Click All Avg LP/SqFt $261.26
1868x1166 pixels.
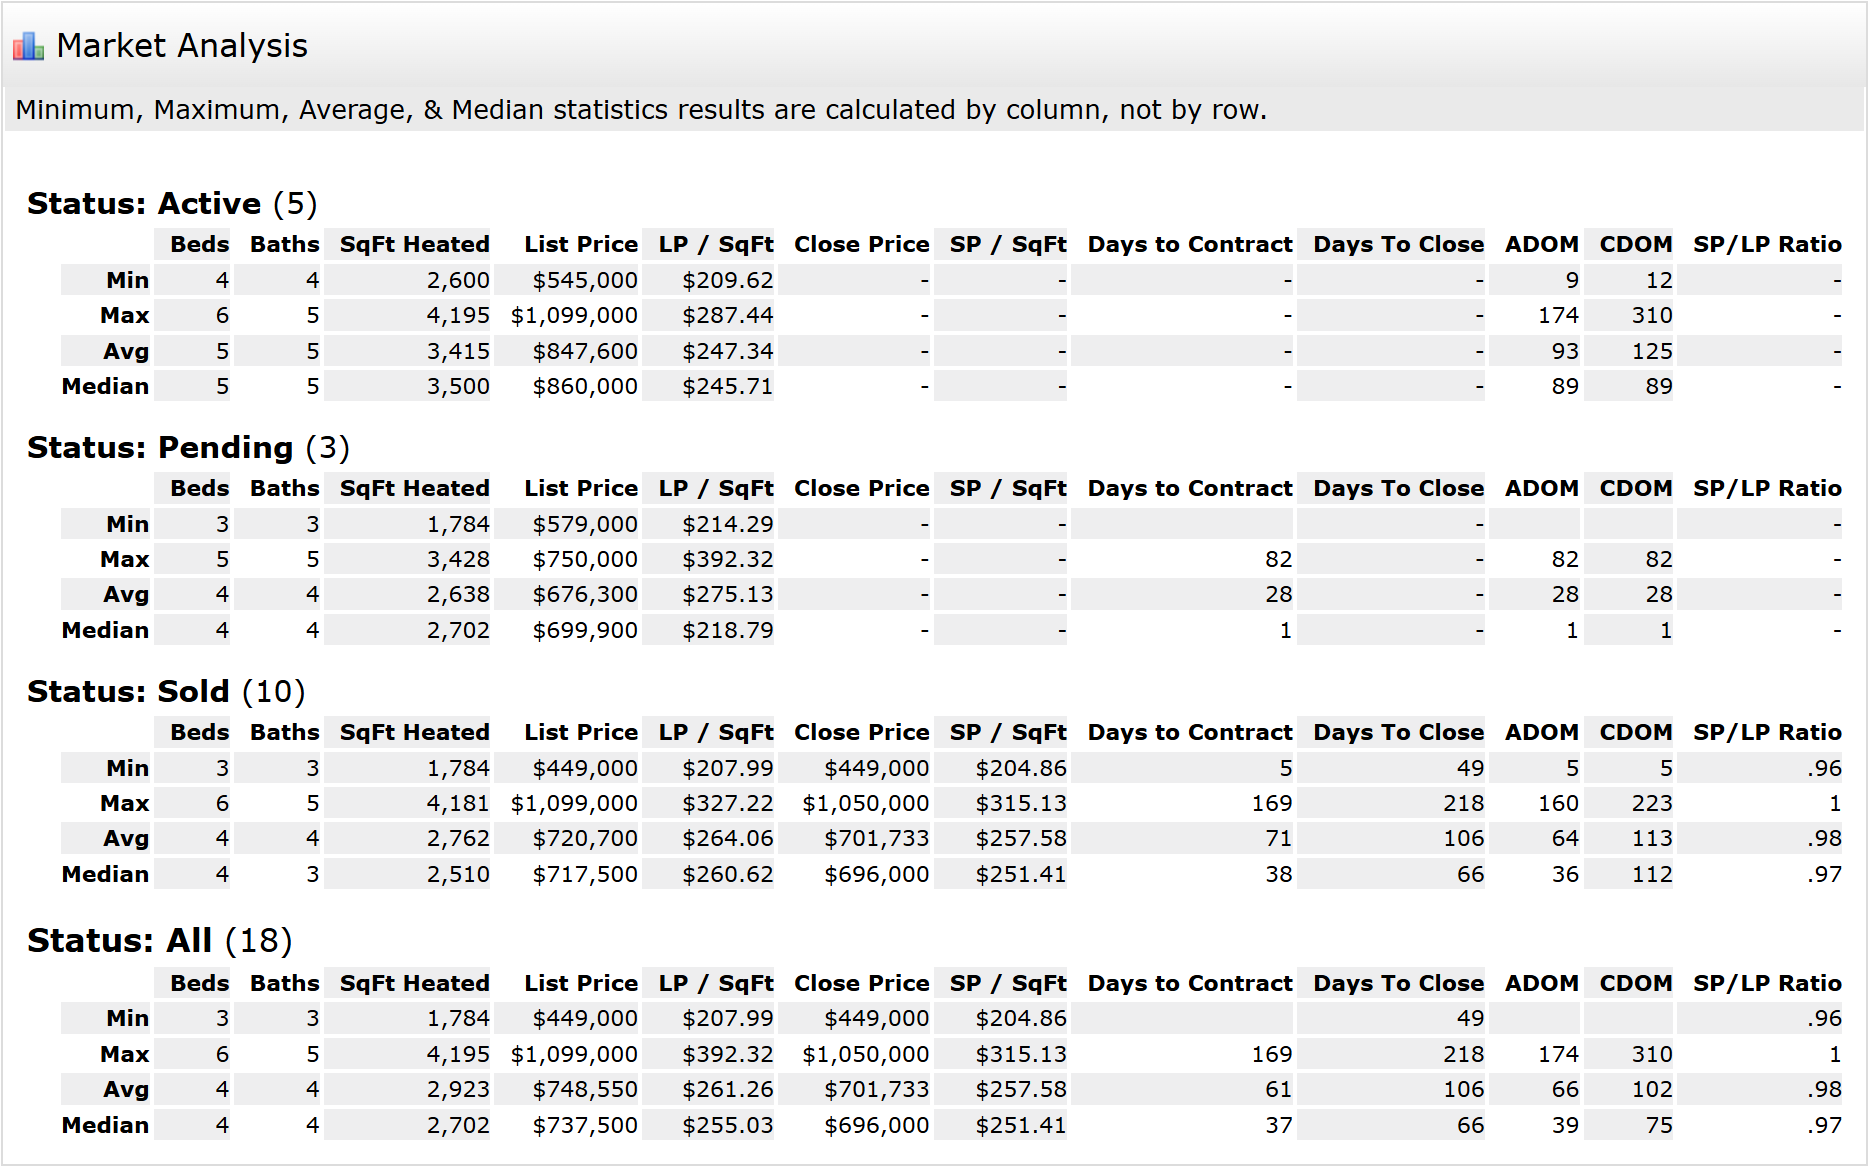727,1089
